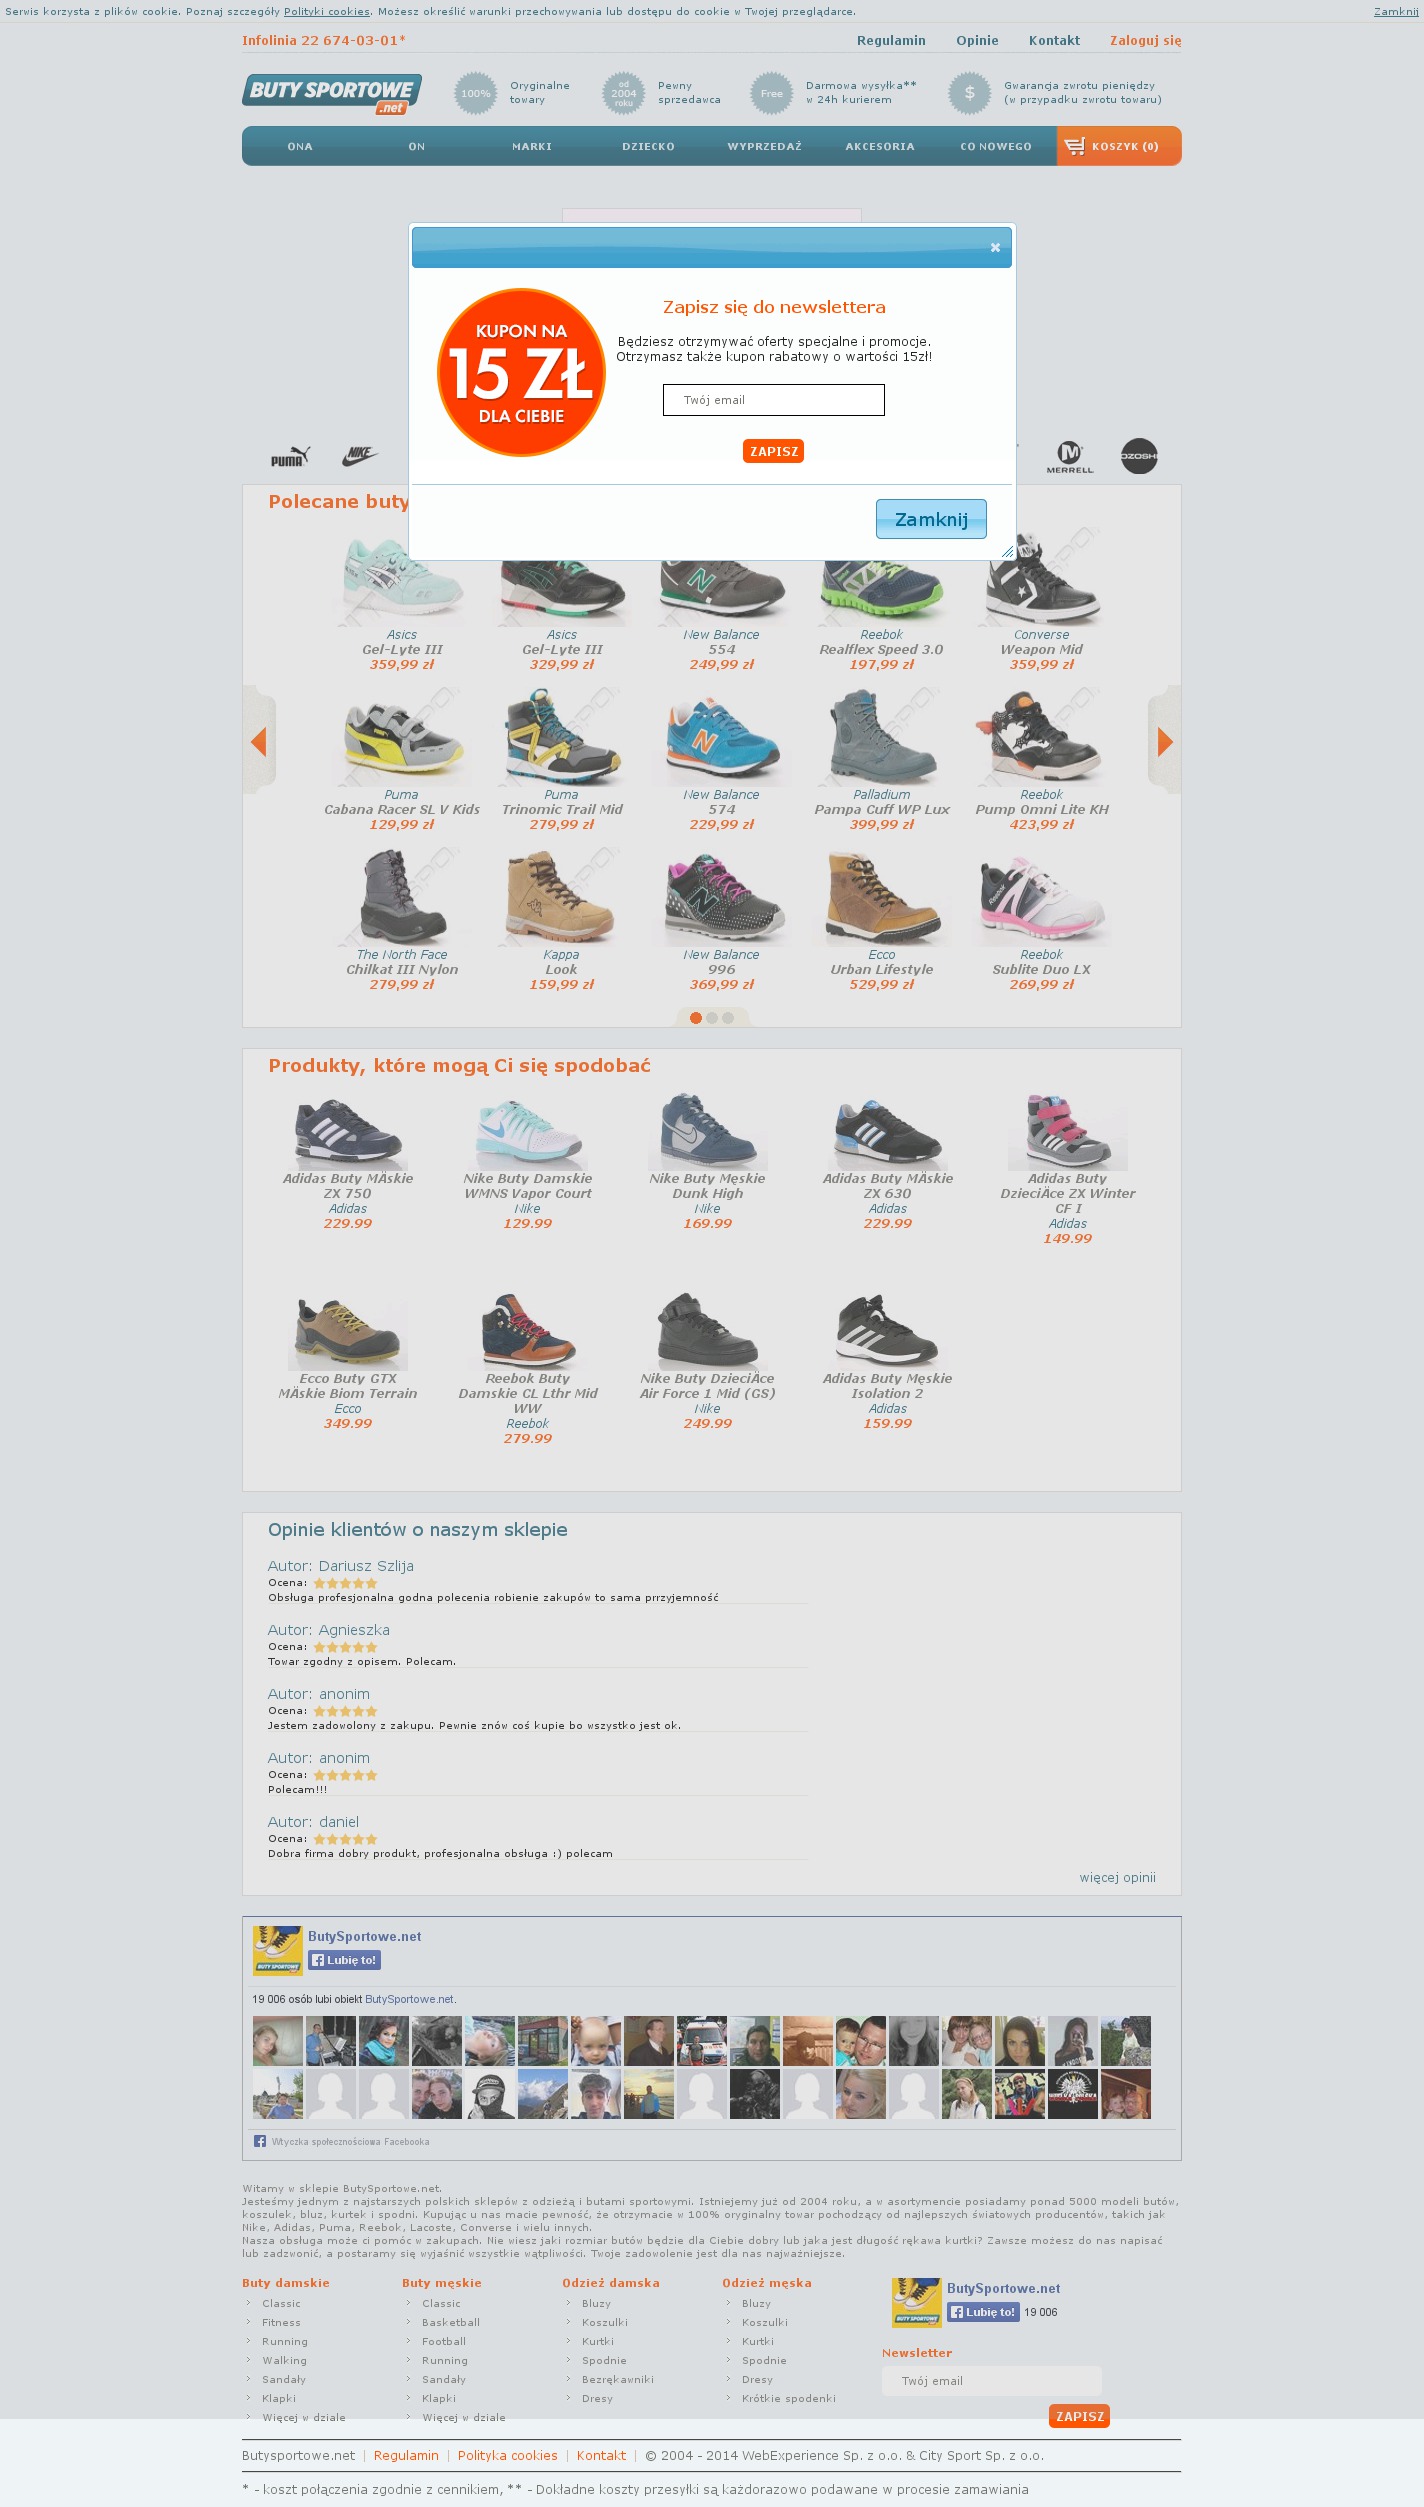Open 'więcej opinii' reviews link

pos(1118,1877)
